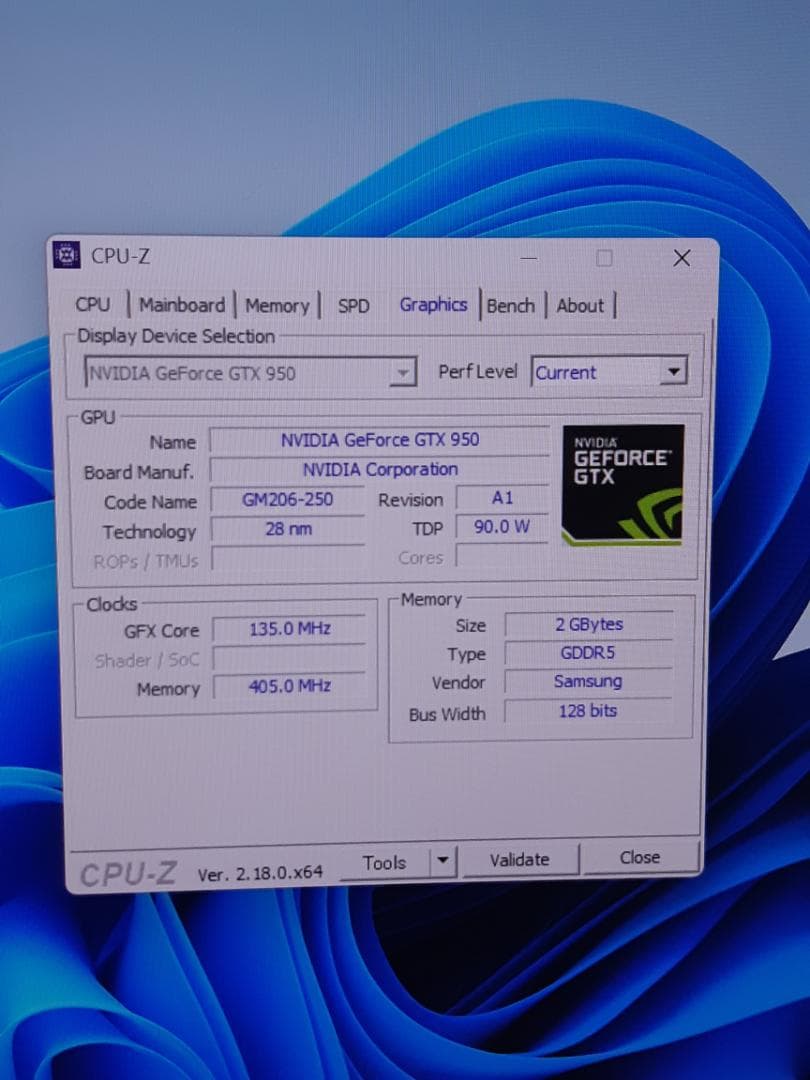Click the CPU-Z application icon in title bar
This screenshot has height=1080, width=810.
66,256
